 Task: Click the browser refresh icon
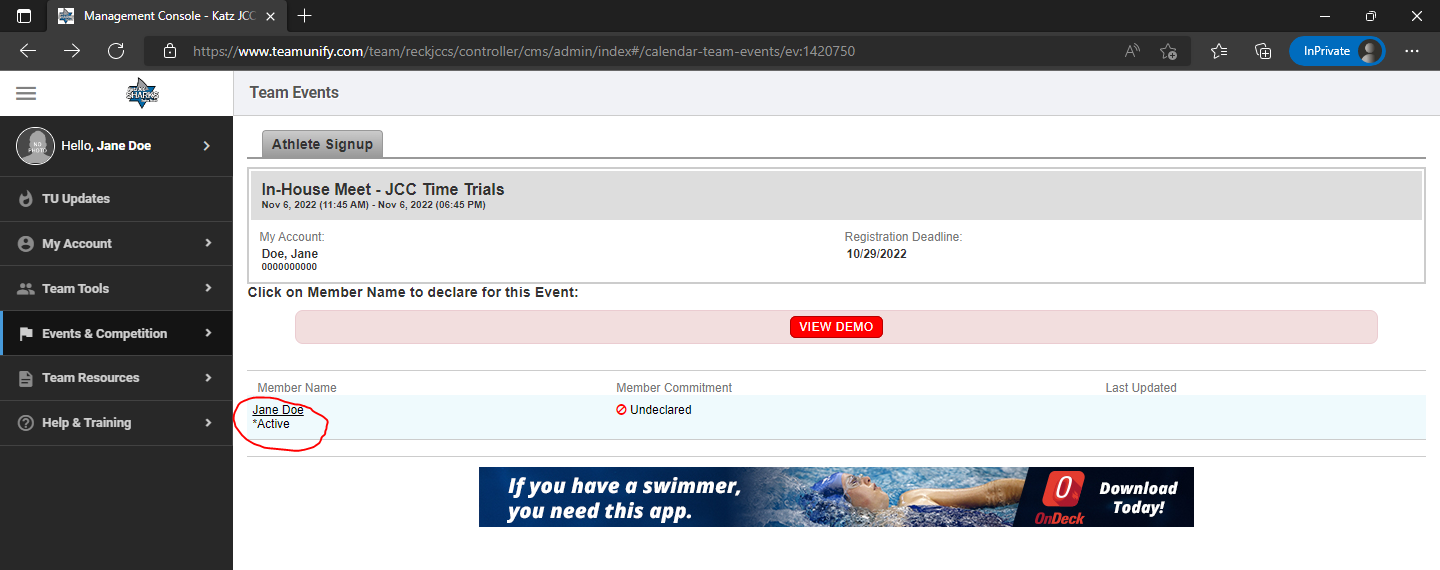coord(116,51)
